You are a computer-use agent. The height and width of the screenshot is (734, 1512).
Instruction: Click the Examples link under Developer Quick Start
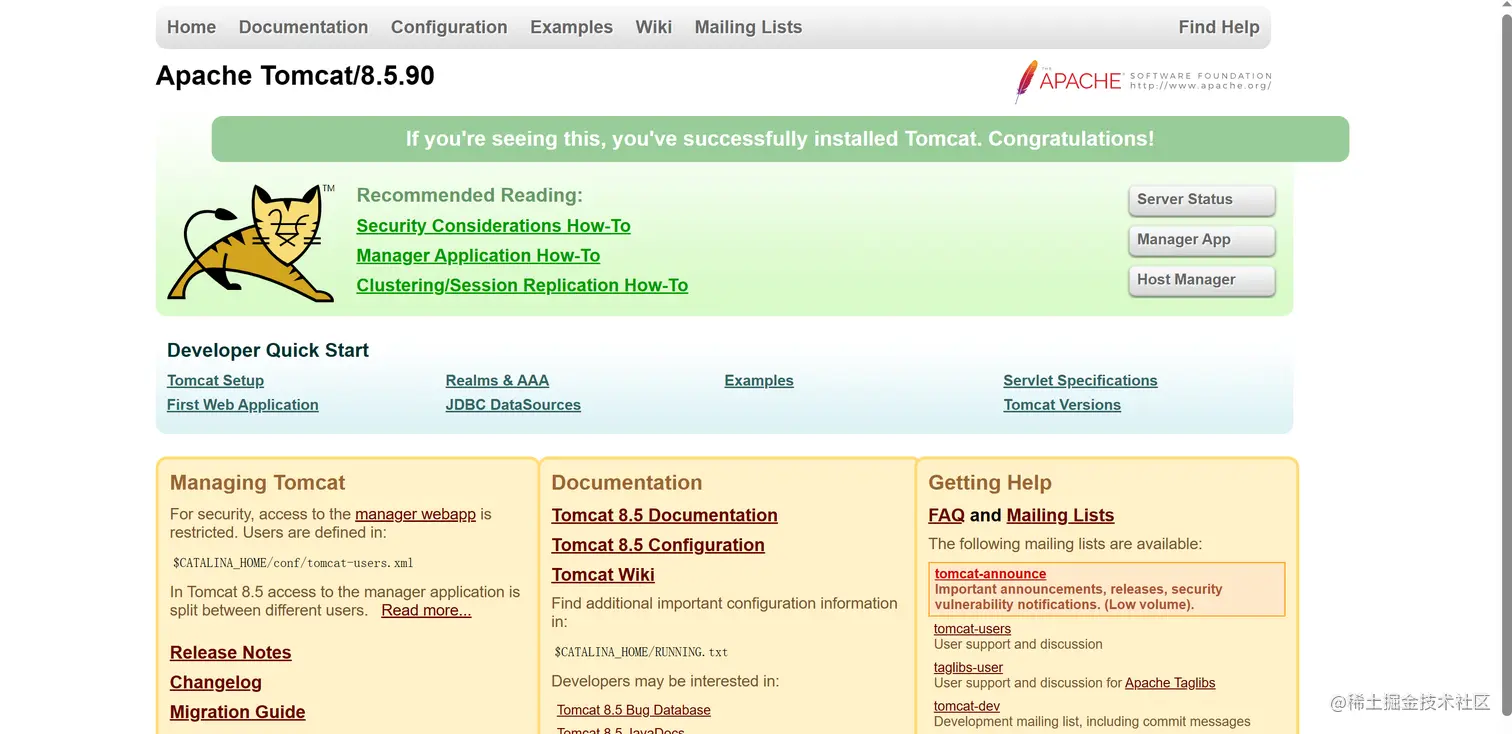[x=759, y=381]
